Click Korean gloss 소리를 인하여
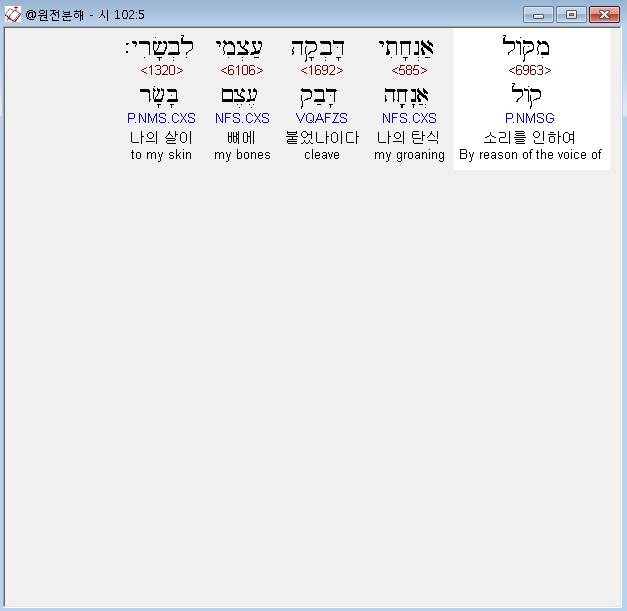 [x=530, y=138]
